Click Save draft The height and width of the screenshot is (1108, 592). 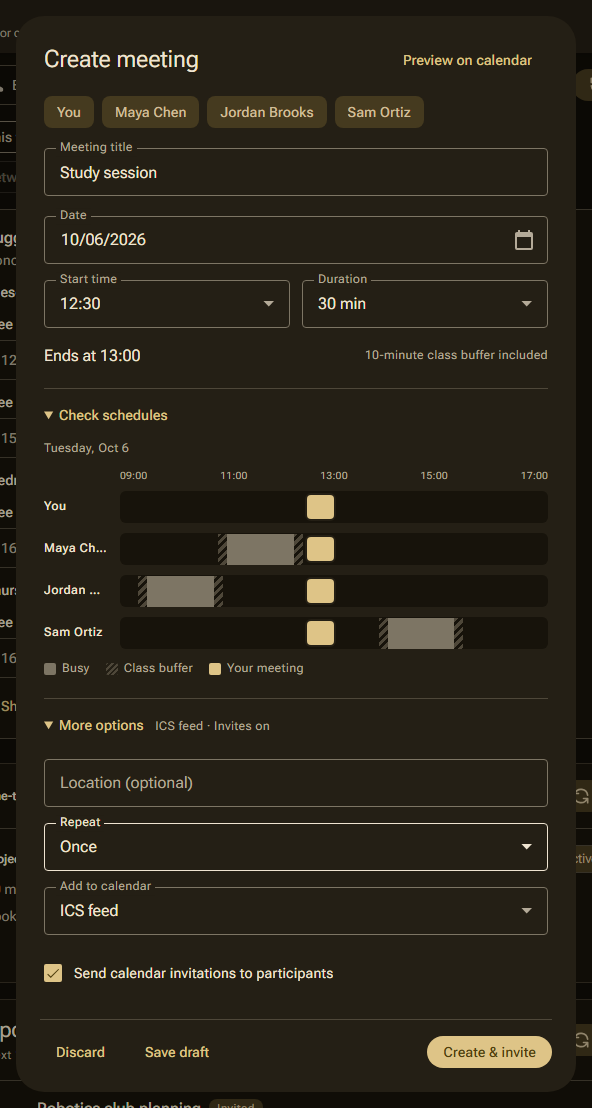(x=177, y=1052)
